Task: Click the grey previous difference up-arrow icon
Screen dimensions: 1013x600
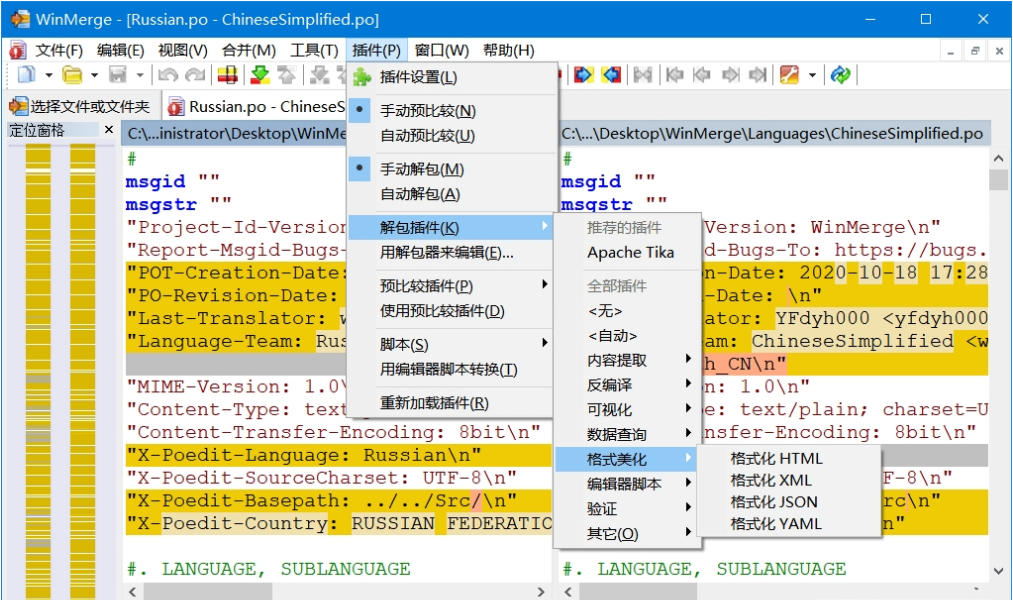Action: click(286, 75)
